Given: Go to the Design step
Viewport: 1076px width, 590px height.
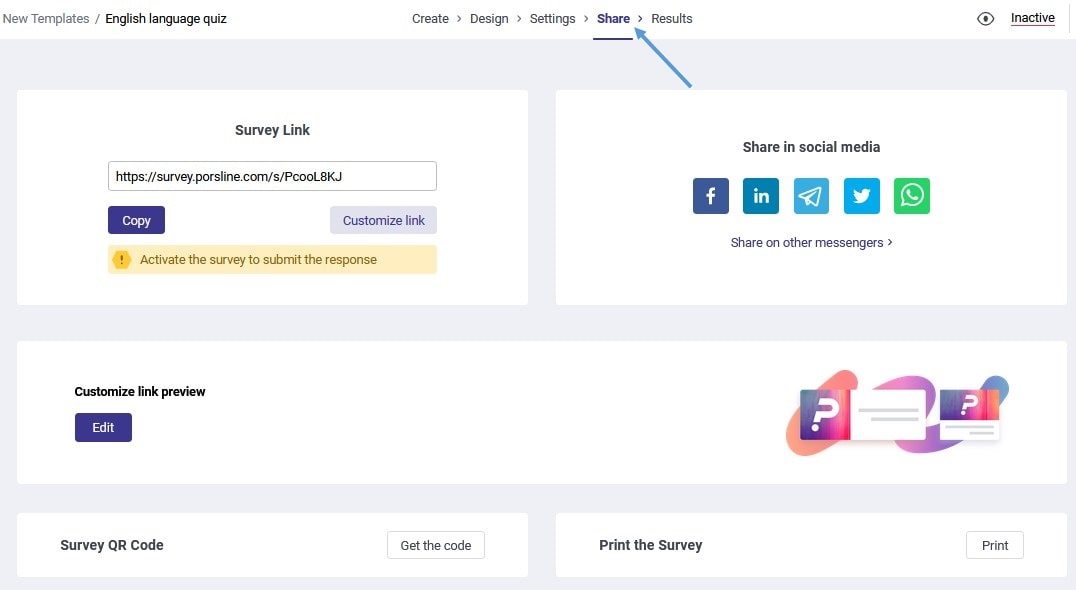Looking at the screenshot, I should (x=489, y=18).
